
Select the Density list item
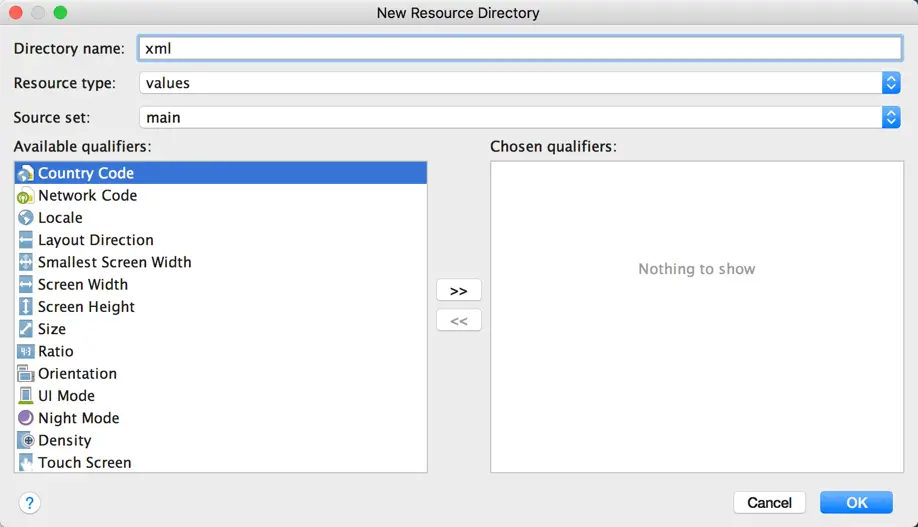(x=221, y=440)
